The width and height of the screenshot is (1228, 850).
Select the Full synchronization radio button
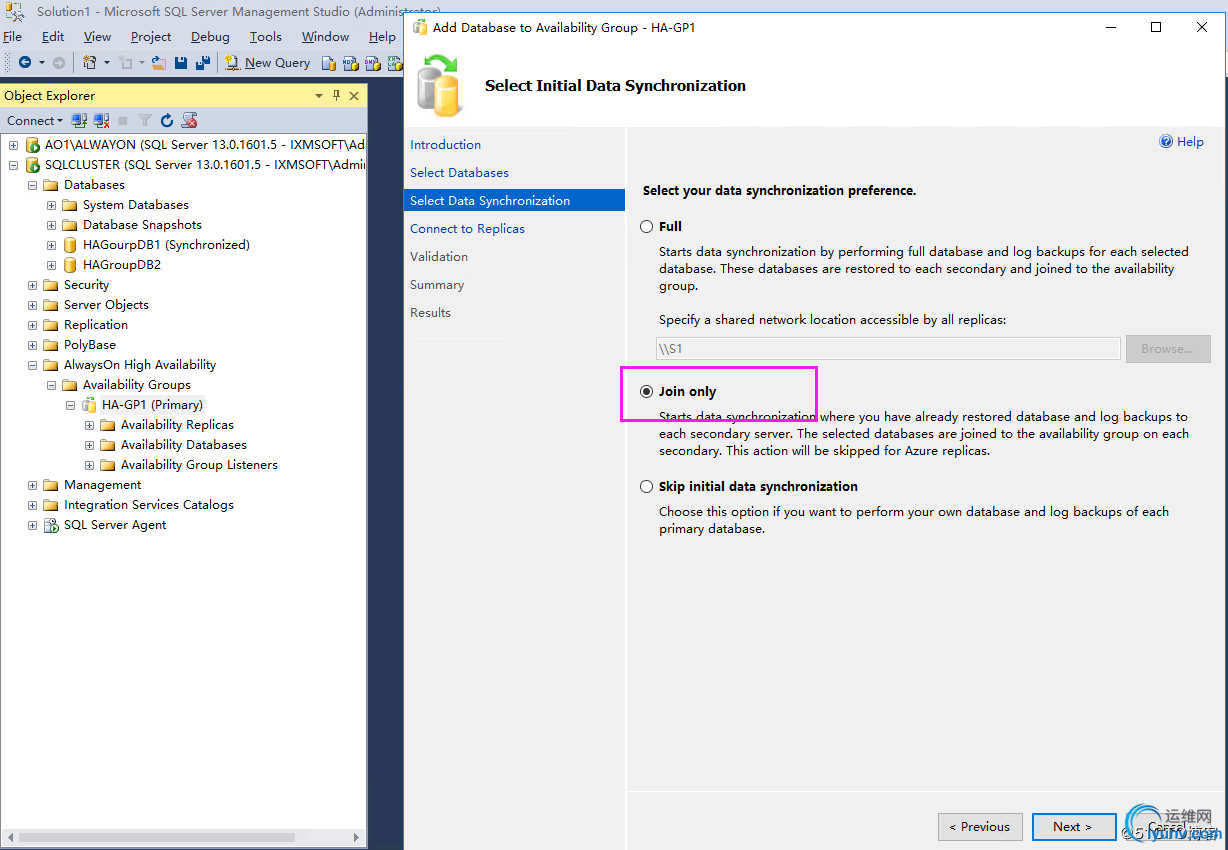pyautogui.click(x=646, y=227)
